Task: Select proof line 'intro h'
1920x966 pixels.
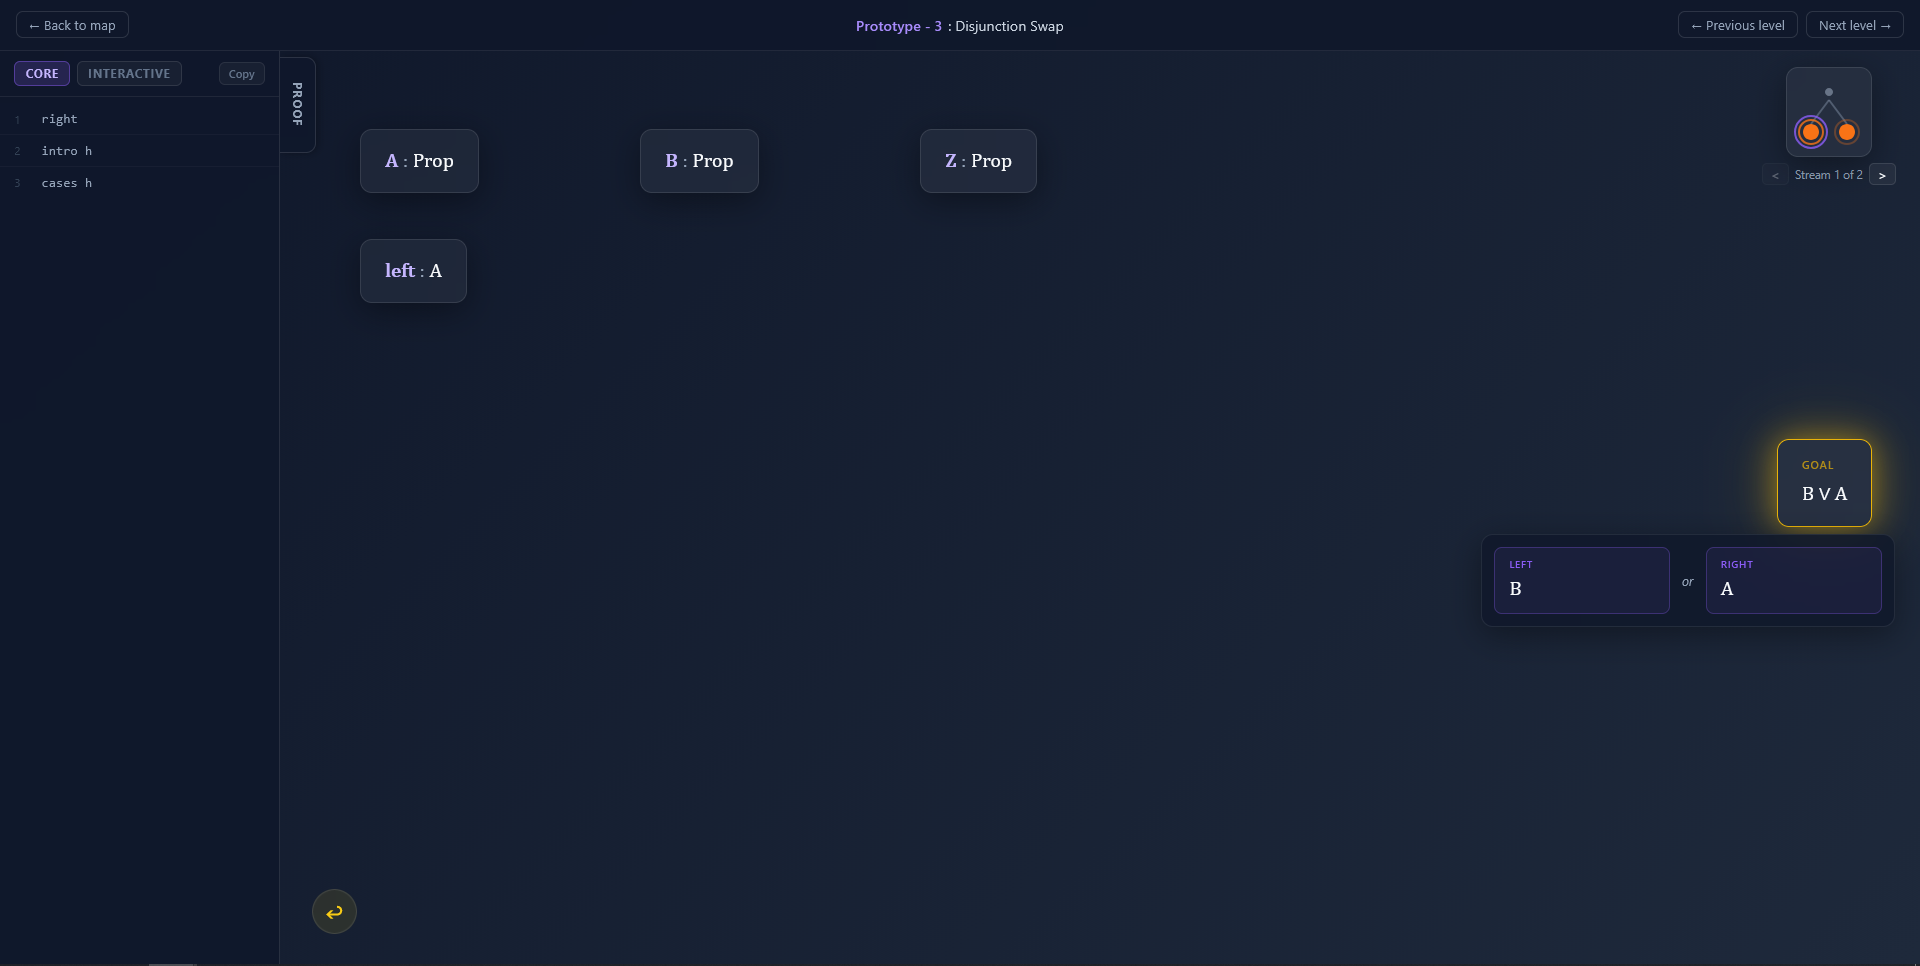Action: click(140, 151)
